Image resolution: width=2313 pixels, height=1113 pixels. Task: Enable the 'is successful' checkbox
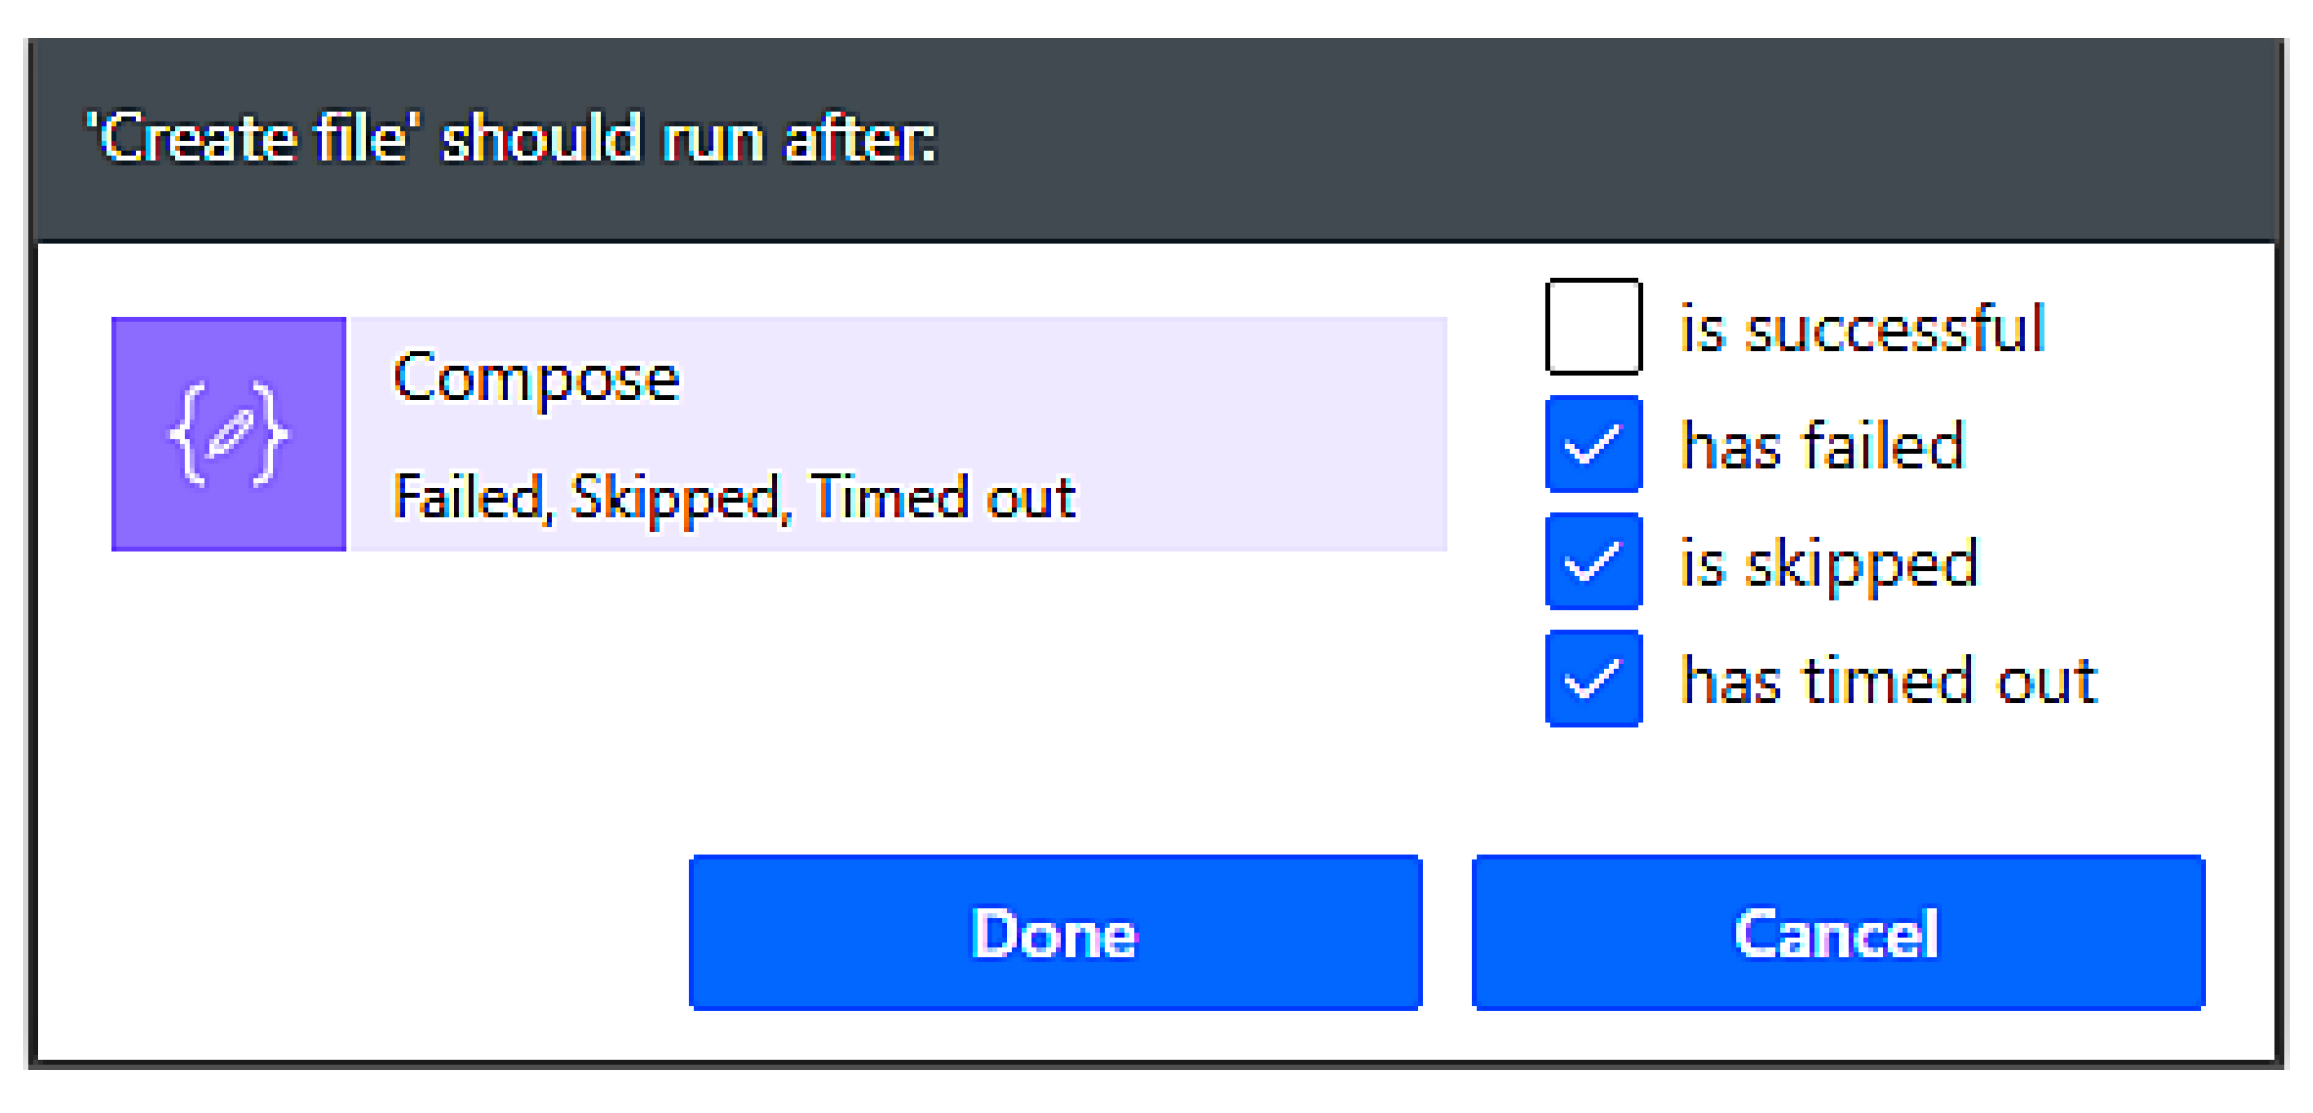click(1593, 327)
